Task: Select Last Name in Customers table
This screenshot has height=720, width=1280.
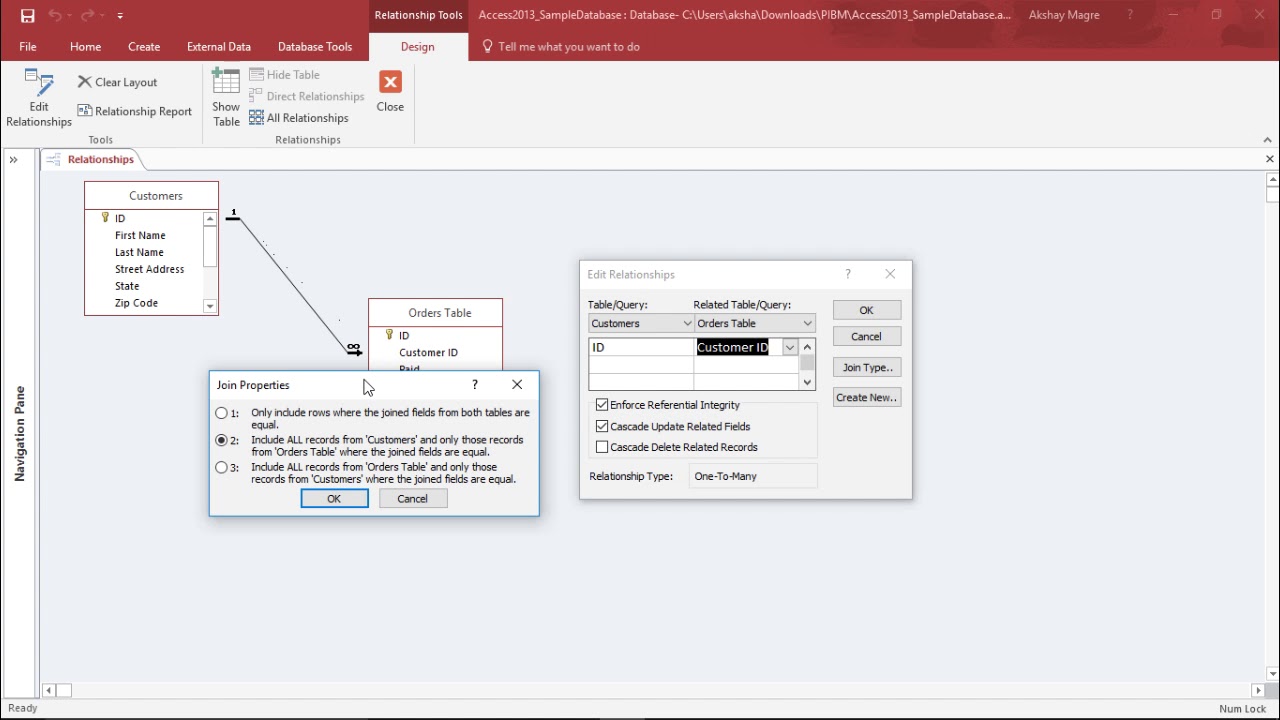Action: [139, 252]
